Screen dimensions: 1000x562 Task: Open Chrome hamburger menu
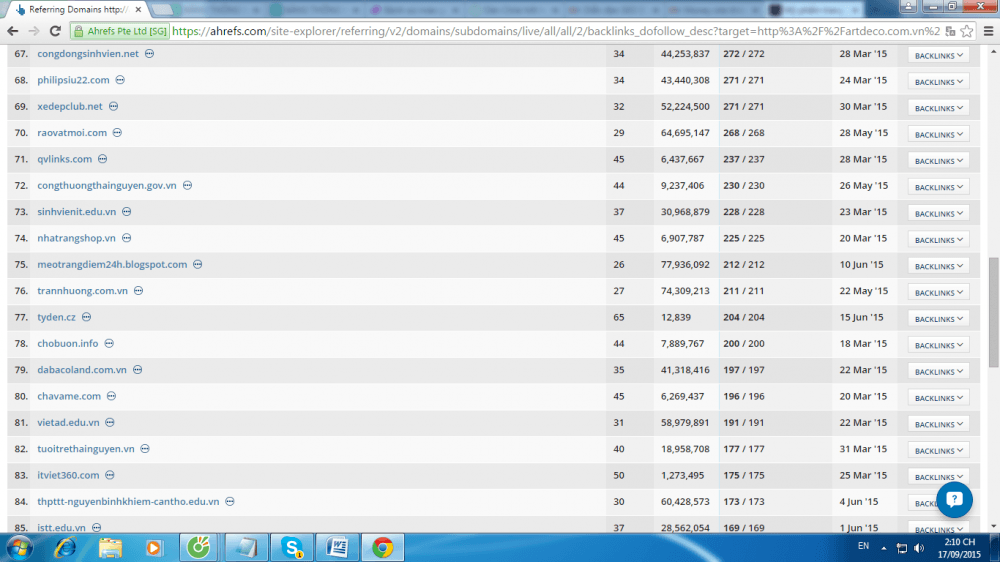pyautogui.click(x=989, y=31)
